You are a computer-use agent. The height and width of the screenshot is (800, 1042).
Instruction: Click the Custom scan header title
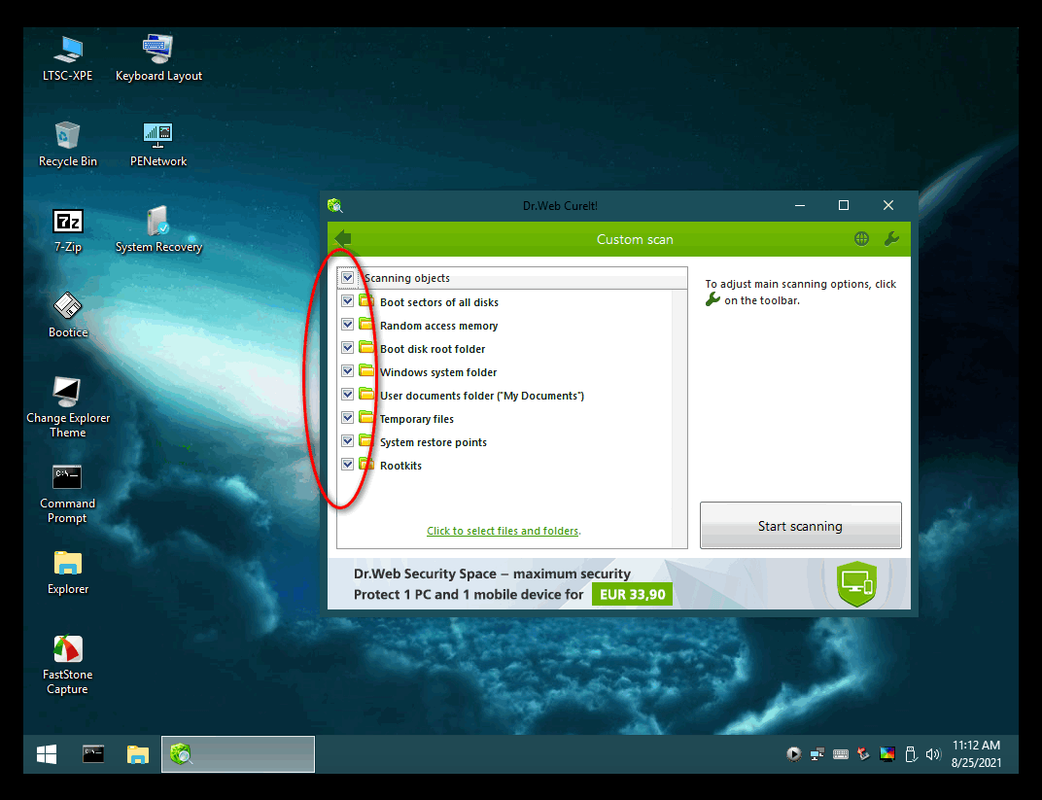click(x=635, y=239)
